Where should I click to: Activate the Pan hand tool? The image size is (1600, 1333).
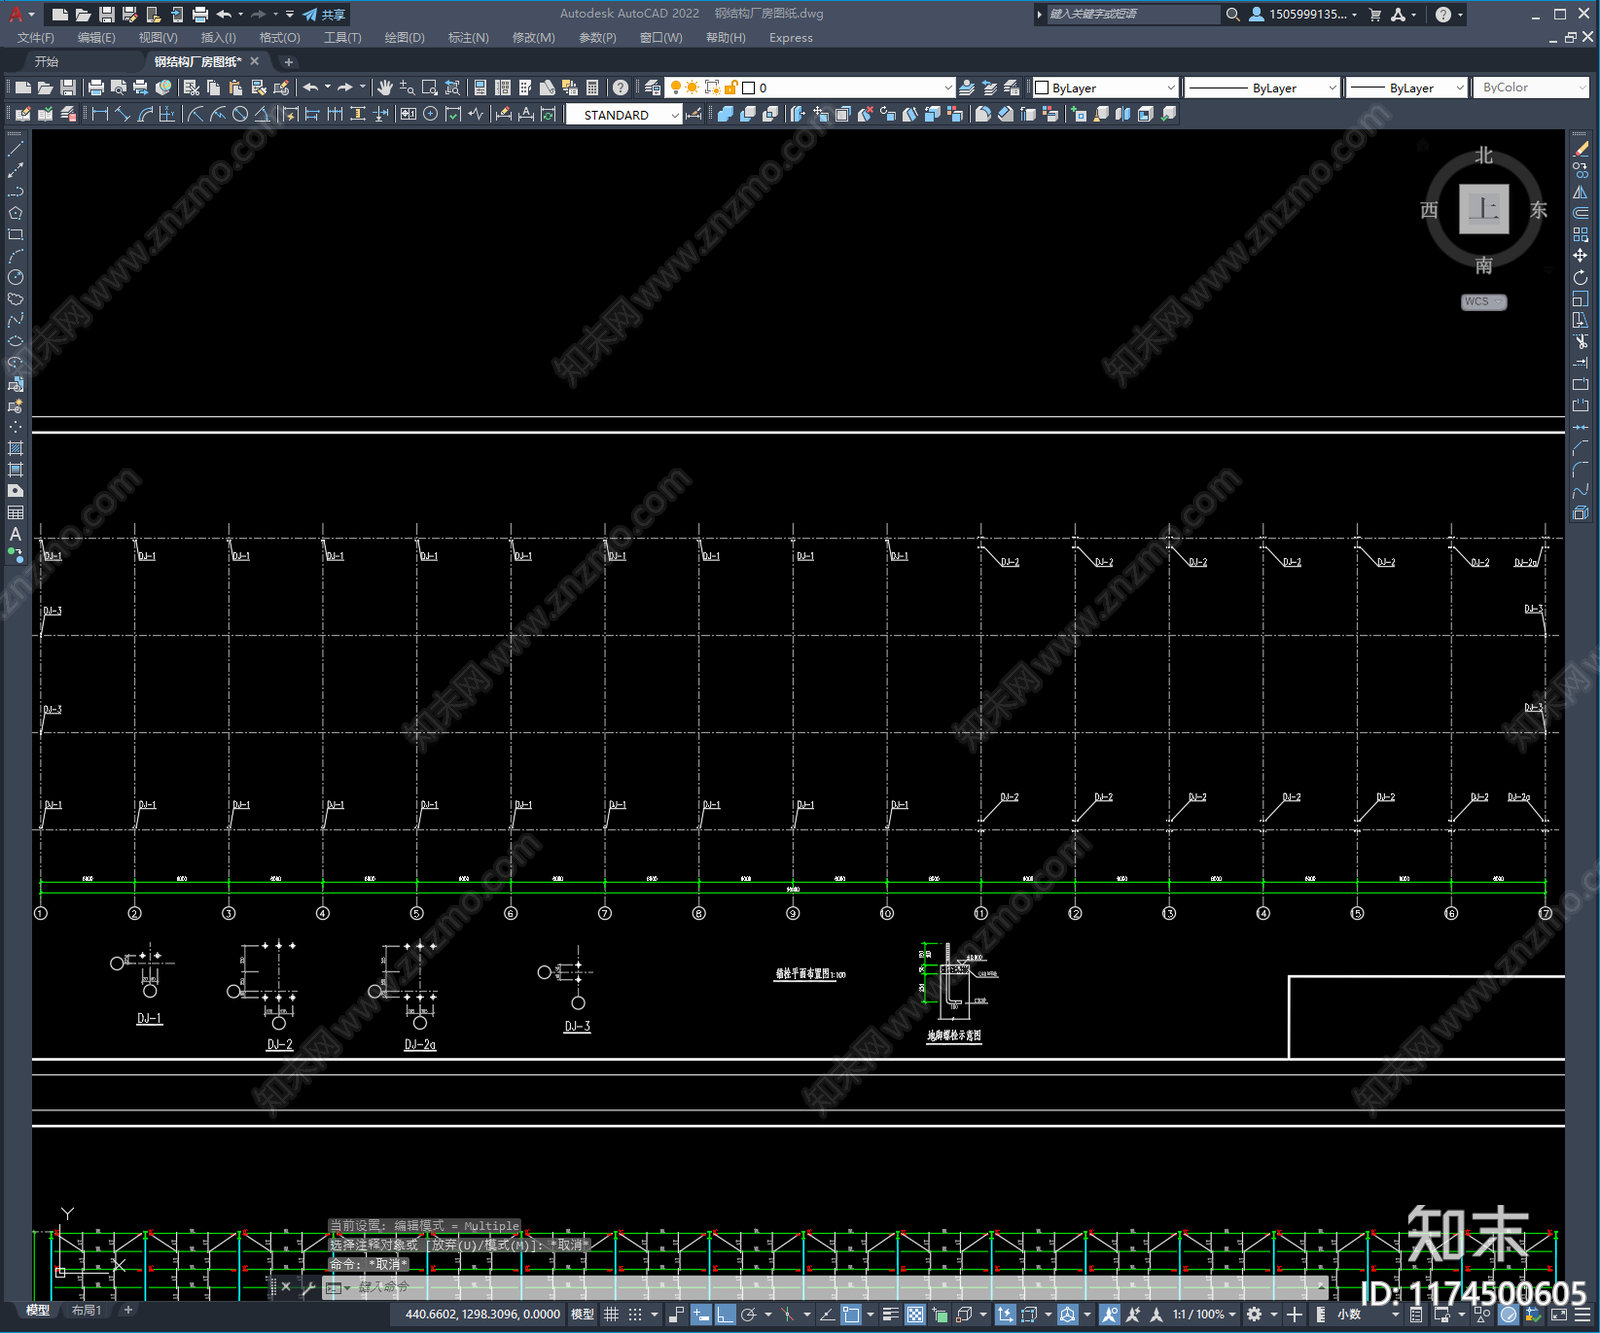(385, 88)
